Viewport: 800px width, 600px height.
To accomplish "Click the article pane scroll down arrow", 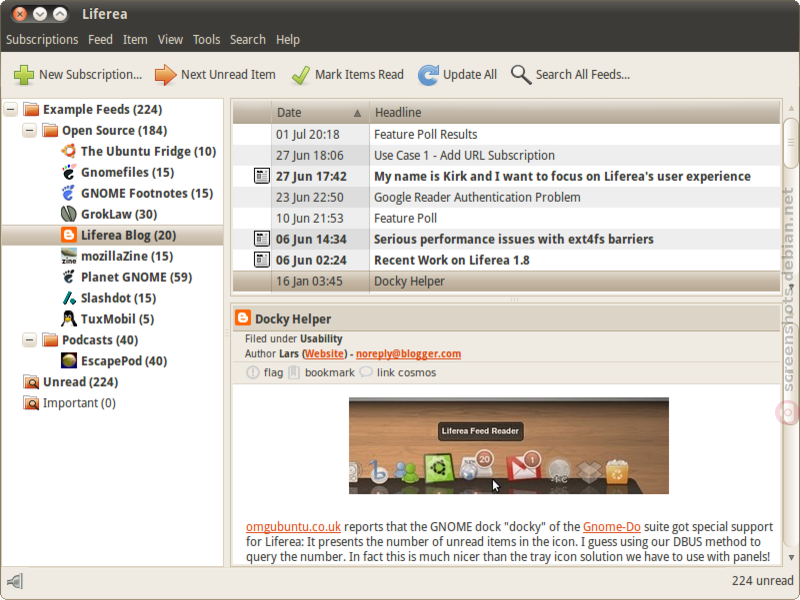I will click(x=791, y=557).
